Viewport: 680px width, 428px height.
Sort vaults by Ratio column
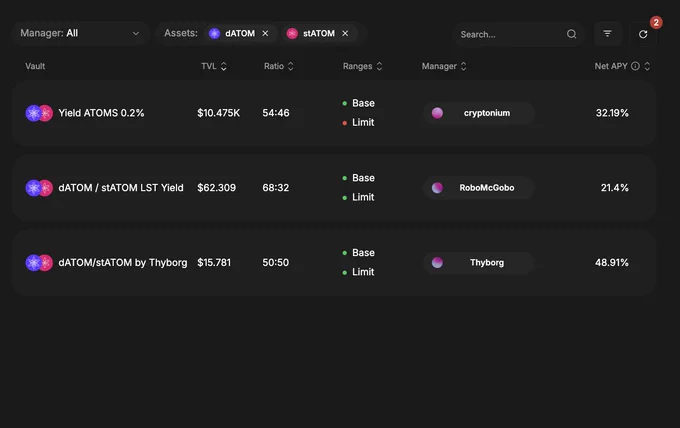click(x=279, y=66)
